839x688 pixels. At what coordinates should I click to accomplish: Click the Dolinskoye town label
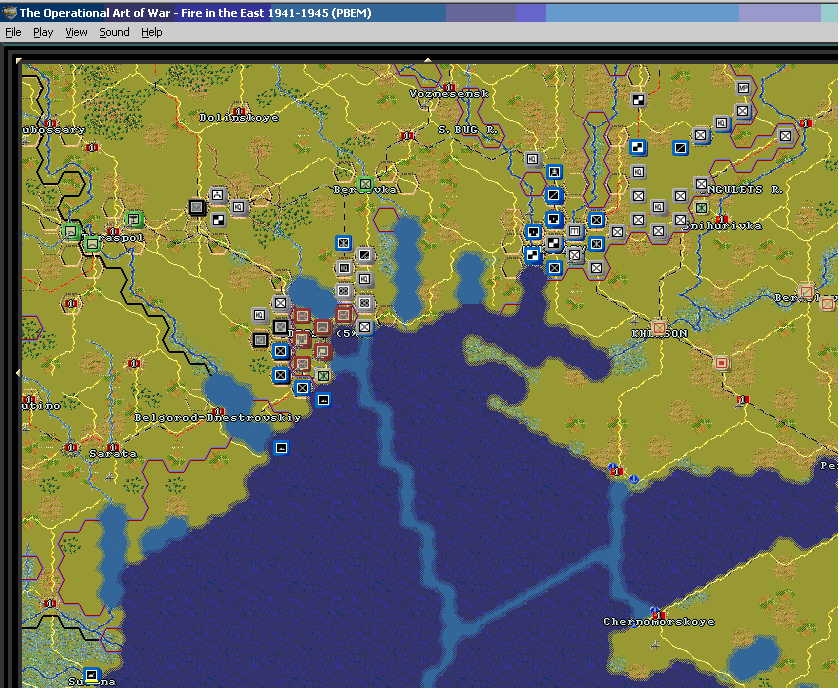pyautogui.click(x=239, y=118)
